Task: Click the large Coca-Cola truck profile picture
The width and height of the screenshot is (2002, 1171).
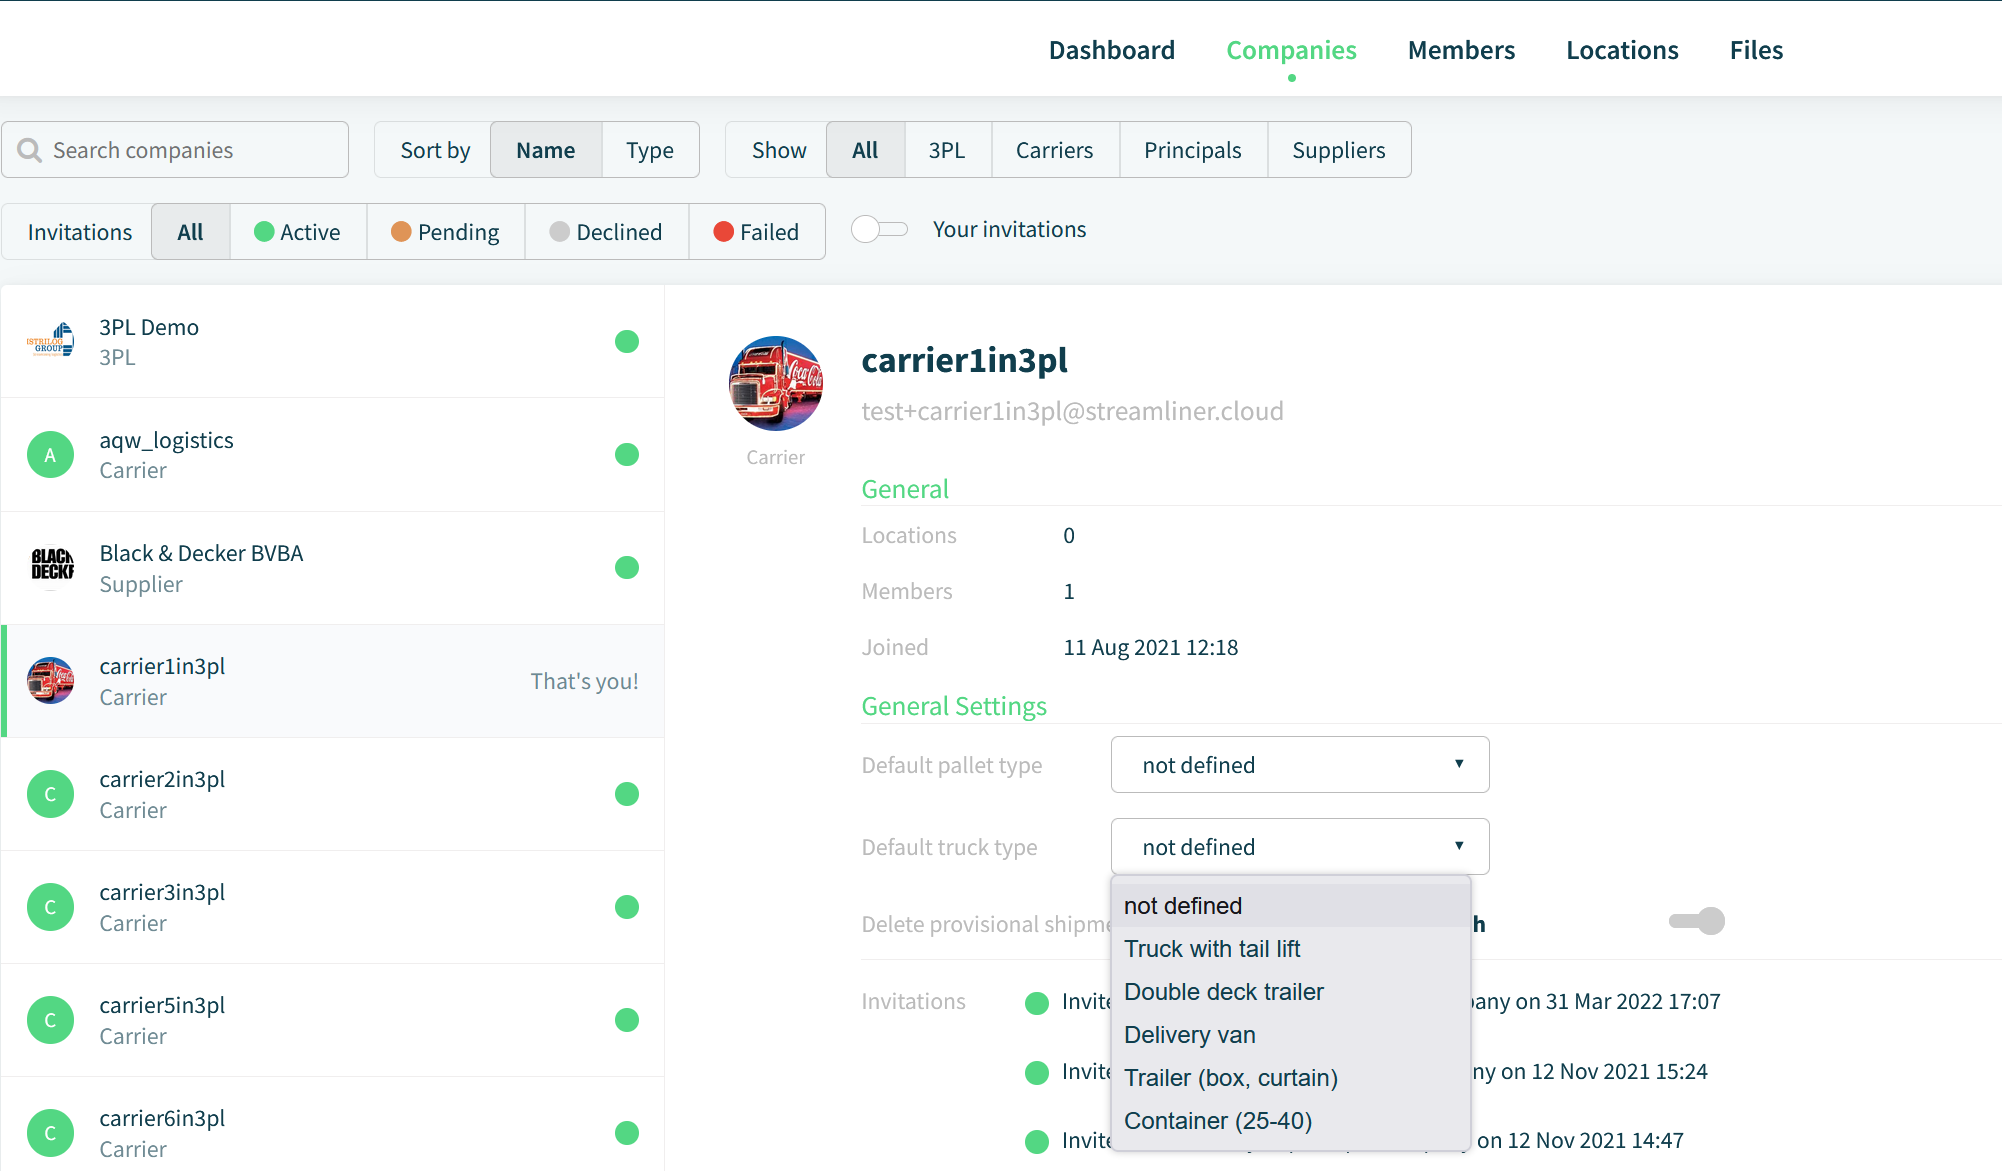Action: click(x=776, y=384)
